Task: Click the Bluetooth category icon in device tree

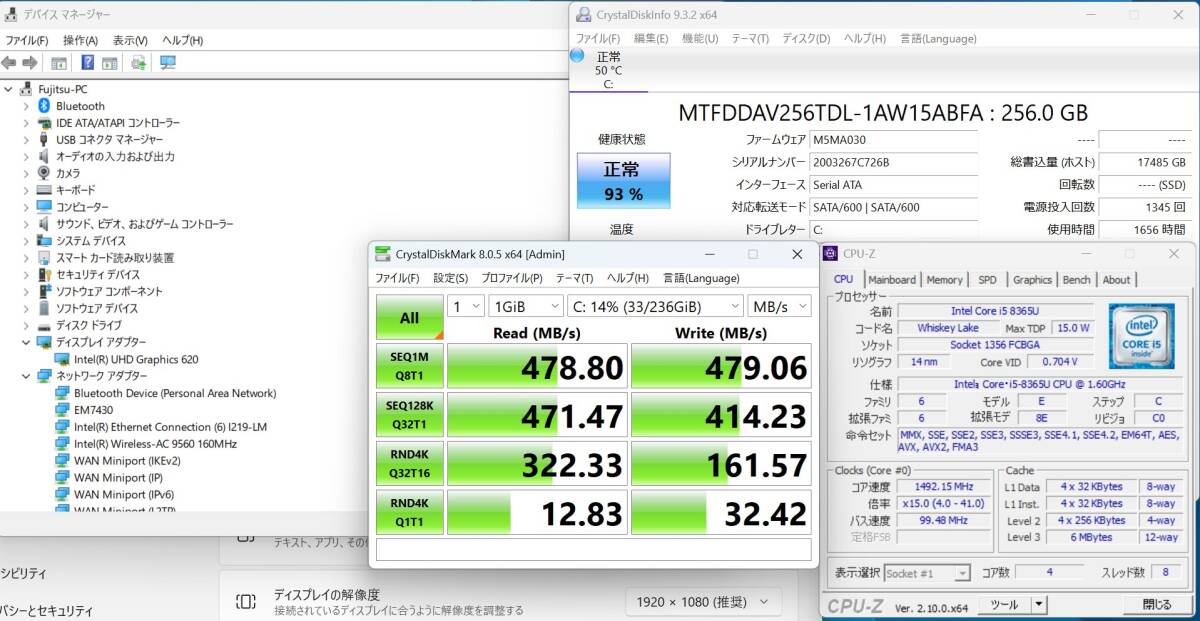Action: pos(44,106)
